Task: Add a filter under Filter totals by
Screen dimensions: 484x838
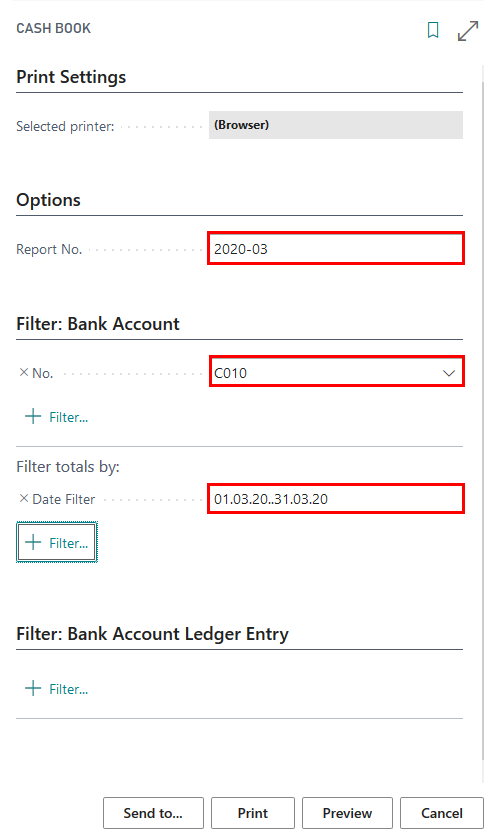Action: click(57, 543)
